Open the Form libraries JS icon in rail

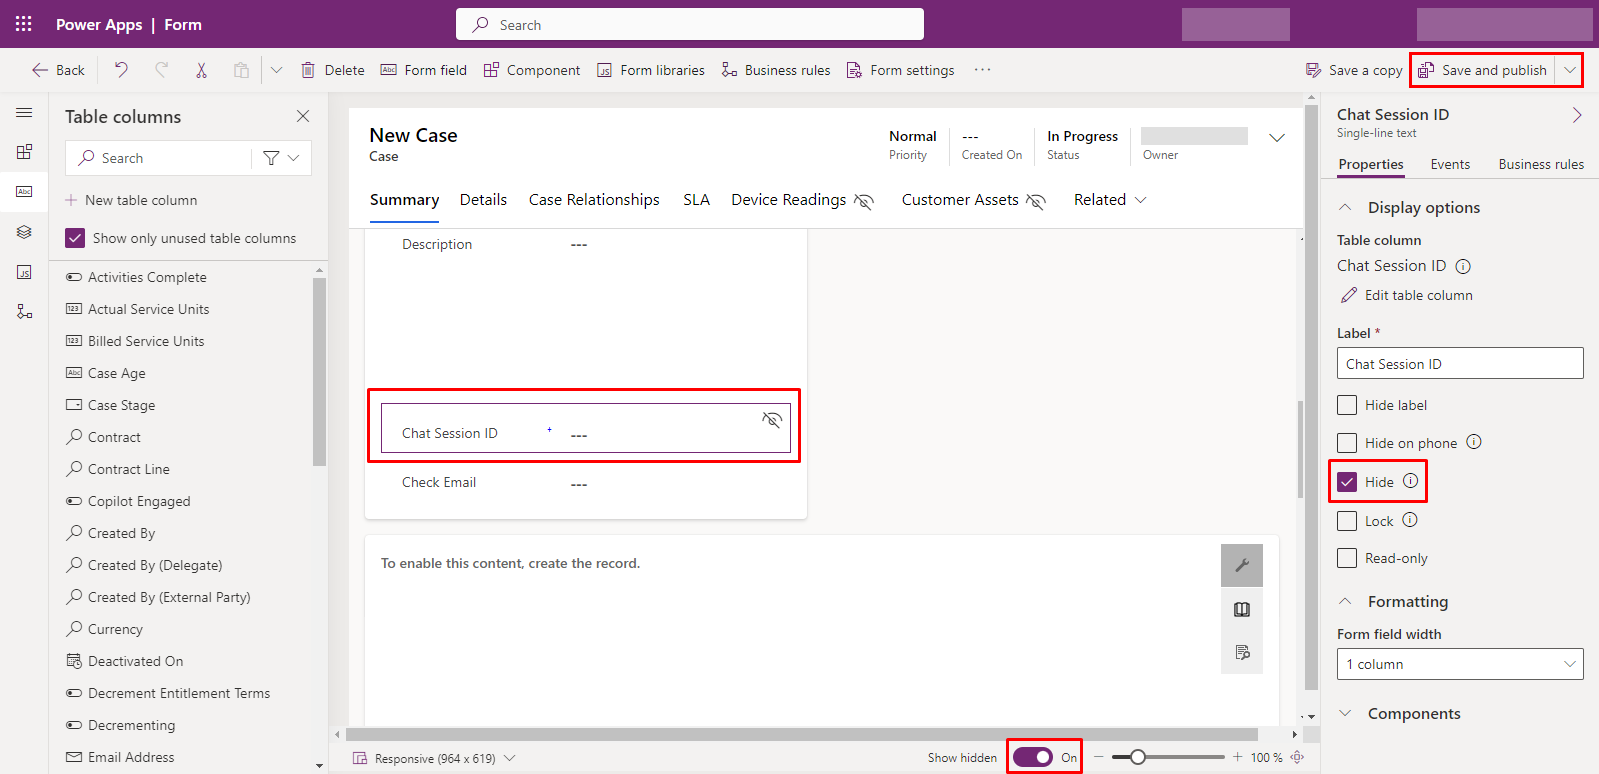click(x=24, y=272)
